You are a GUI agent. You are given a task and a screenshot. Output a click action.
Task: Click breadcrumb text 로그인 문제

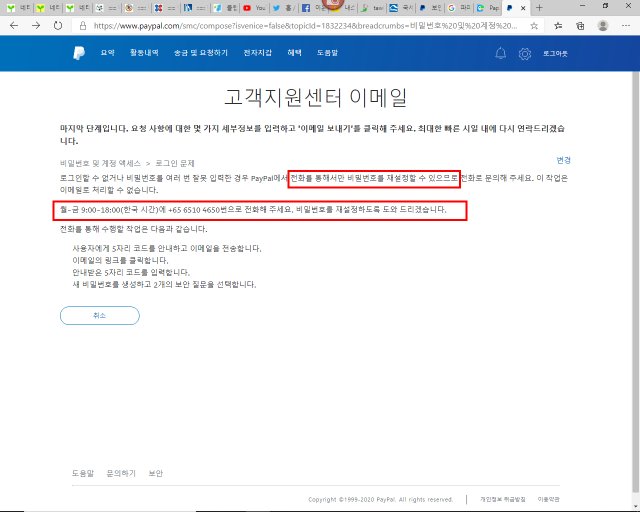(x=175, y=163)
